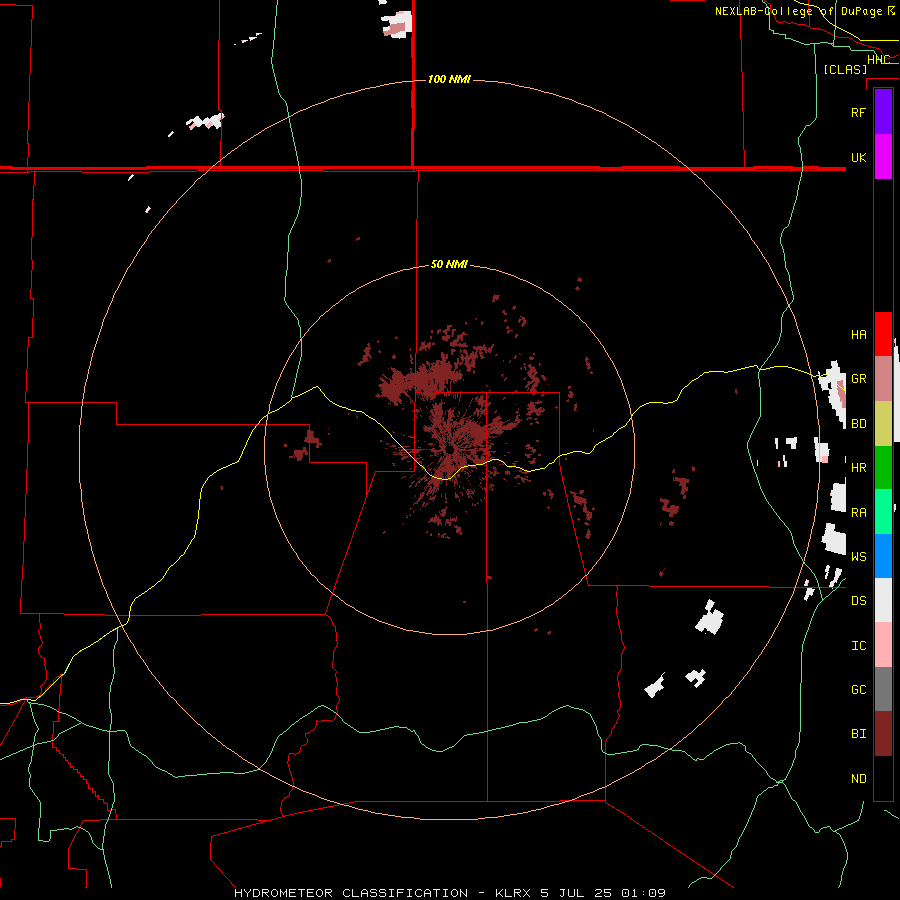Click the yellow BD legend color block

pyautogui.click(x=883, y=423)
